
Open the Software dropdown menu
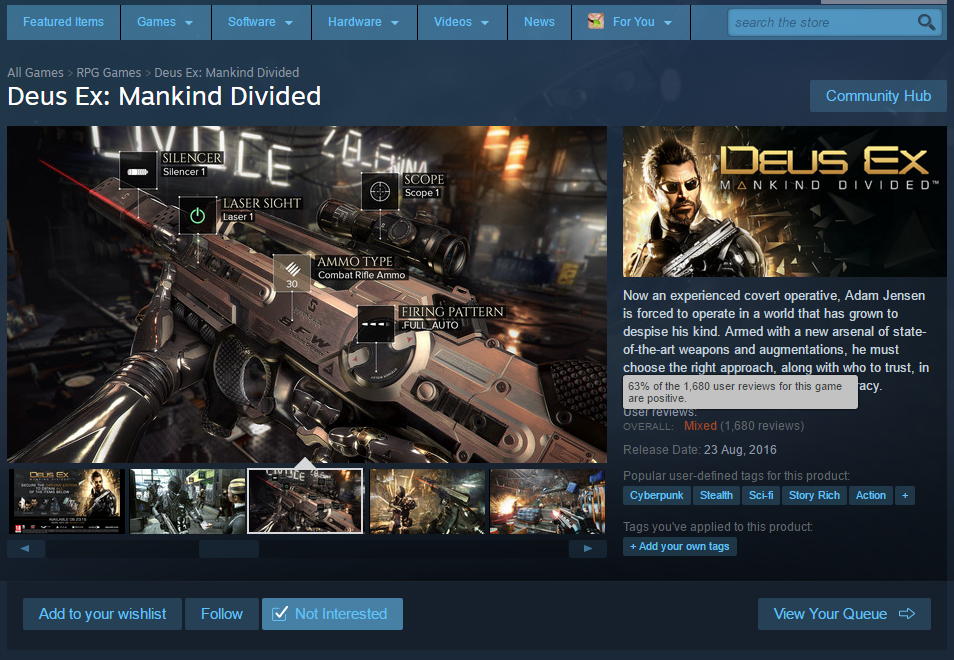pyautogui.click(x=260, y=22)
